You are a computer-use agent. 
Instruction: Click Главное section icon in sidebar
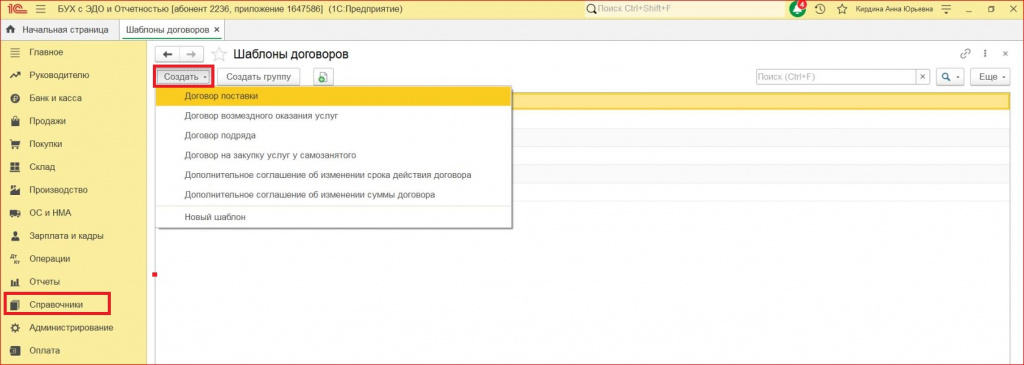(x=15, y=52)
